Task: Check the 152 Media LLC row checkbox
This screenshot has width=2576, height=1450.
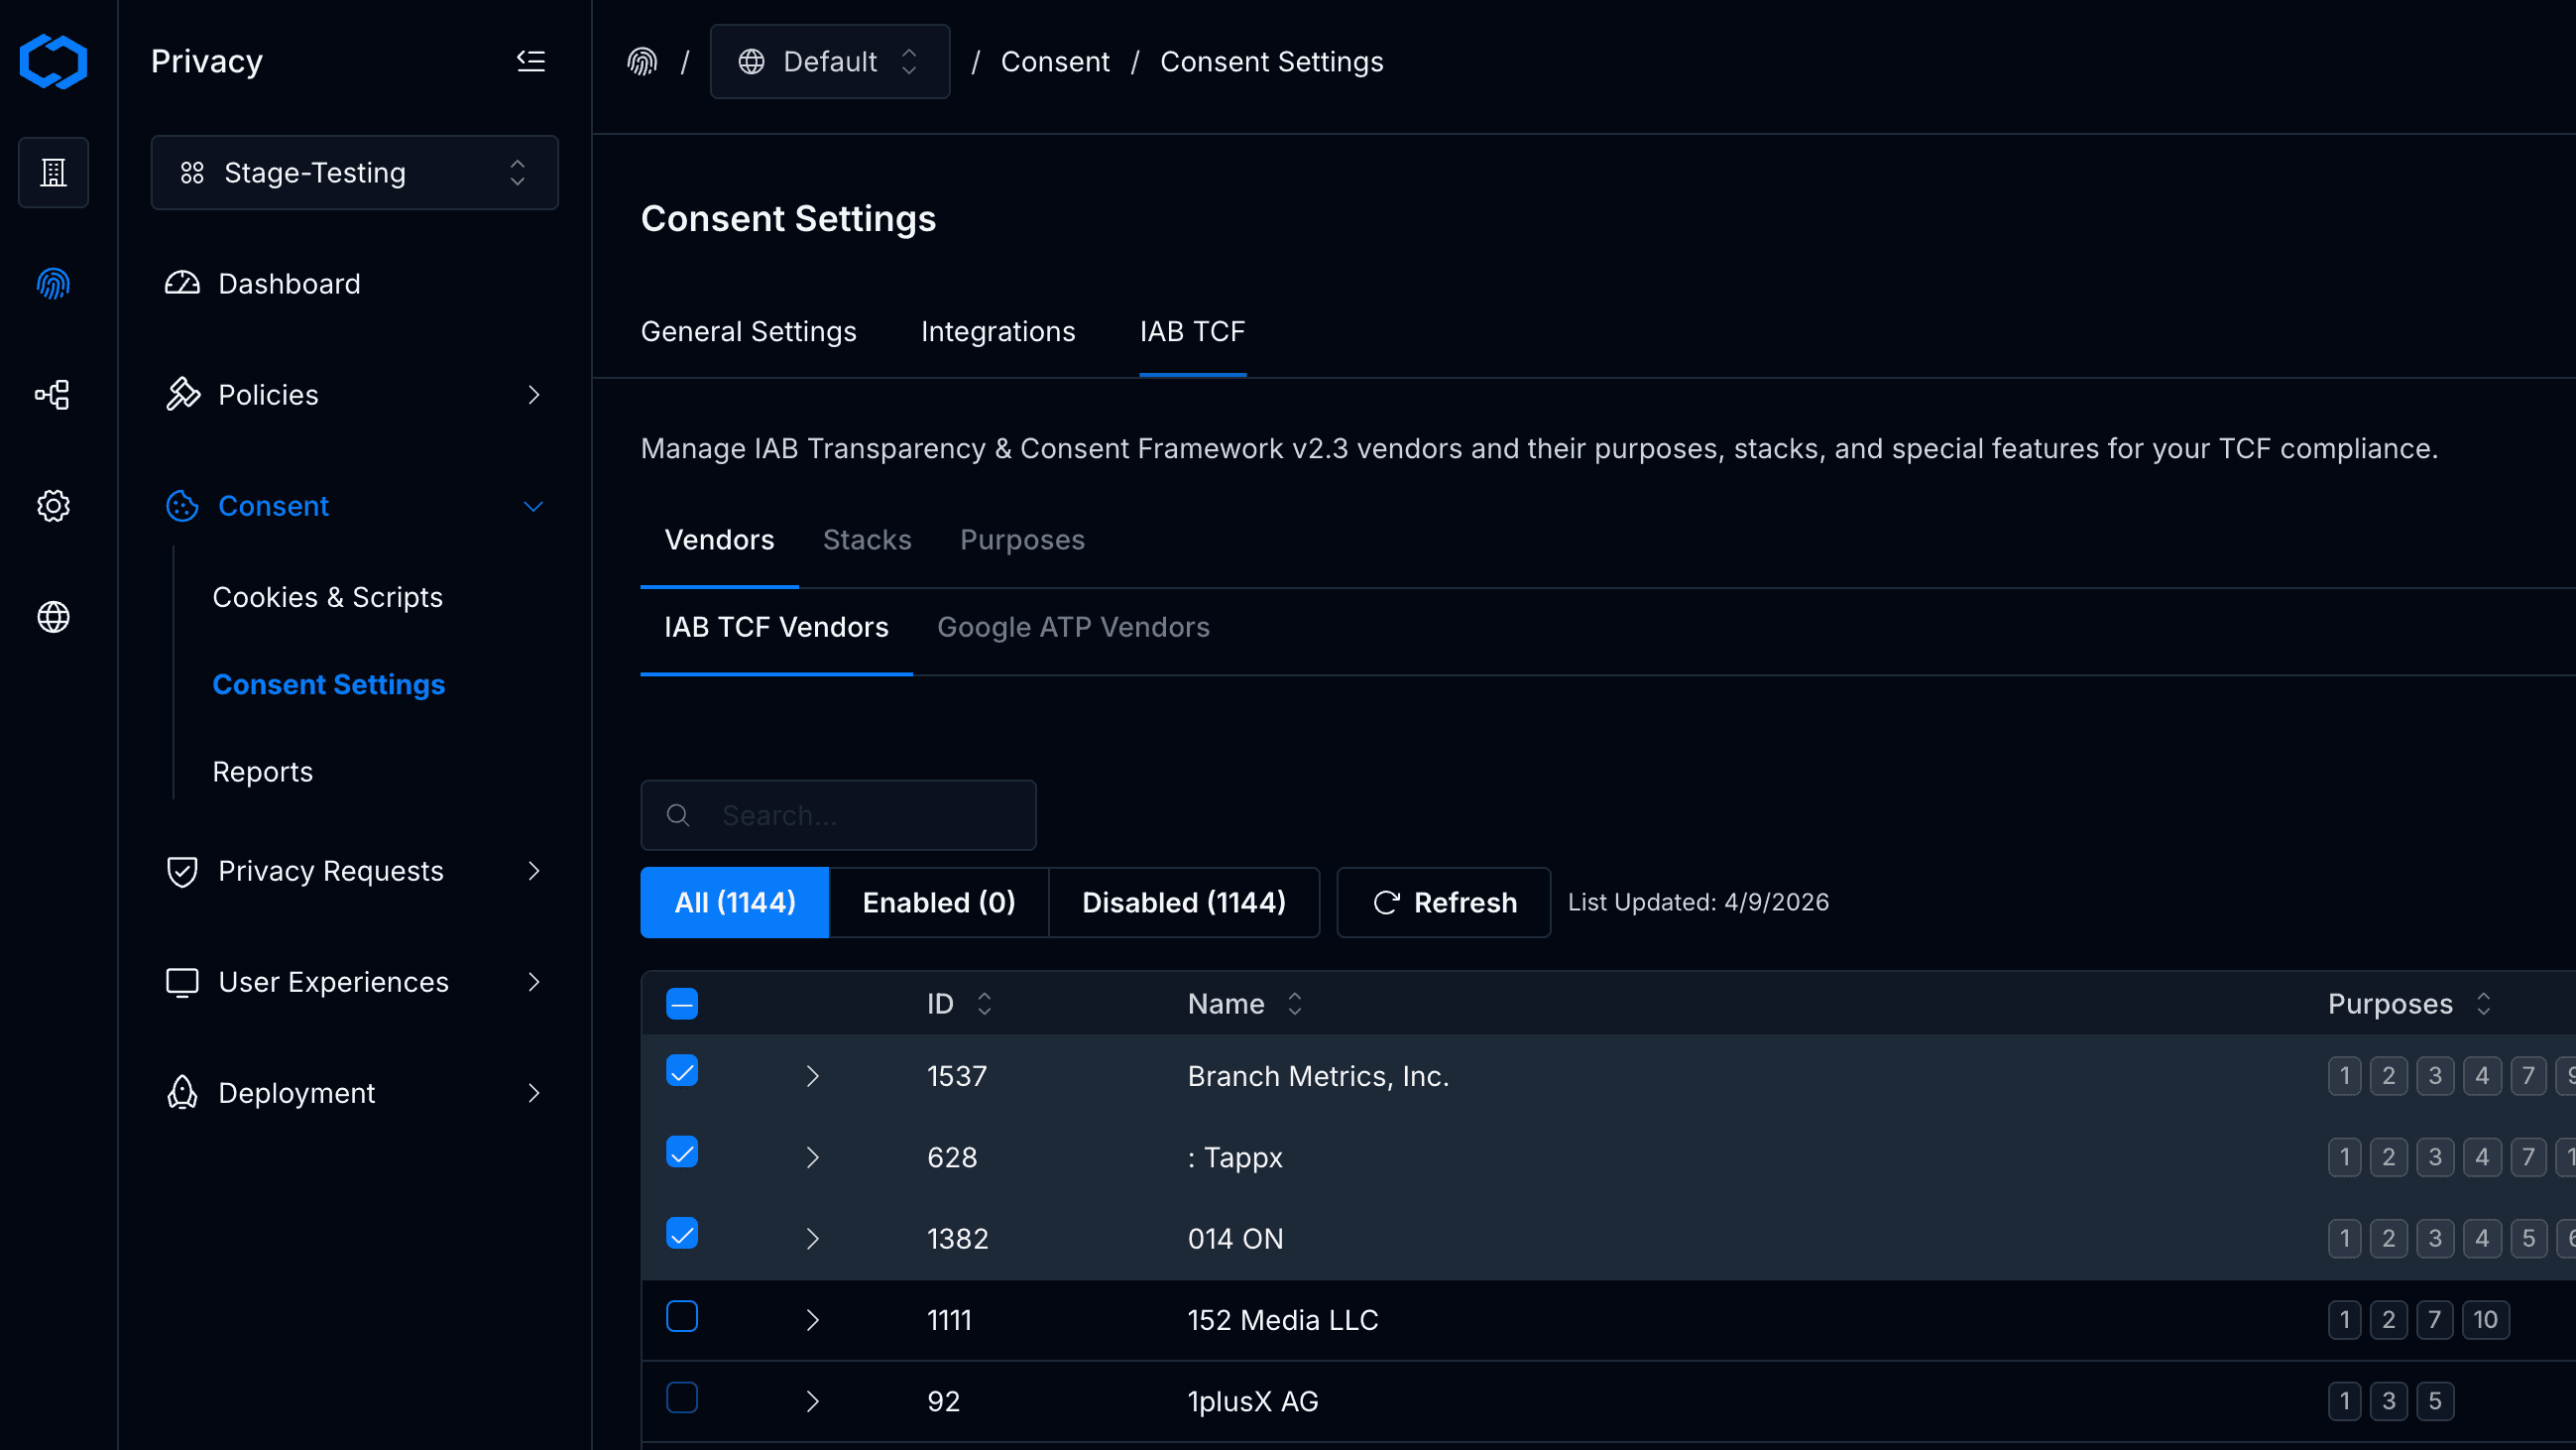Action: click(682, 1316)
